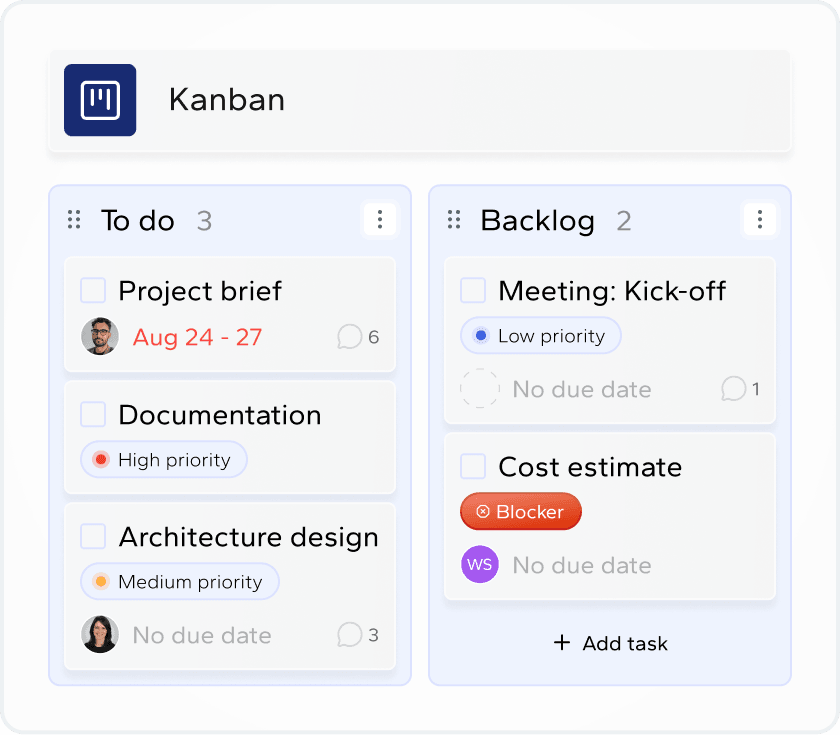Mark Documentation task as complete

point(93,415)
